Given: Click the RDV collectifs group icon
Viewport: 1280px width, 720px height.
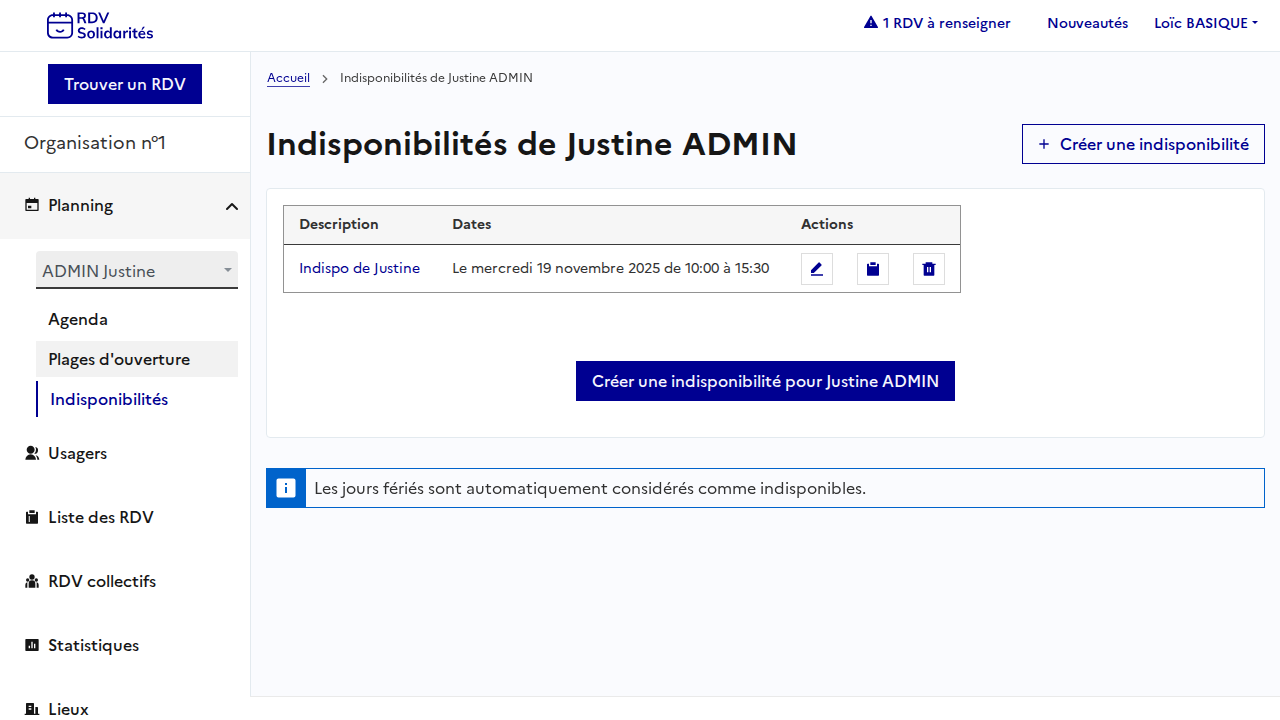Looking at the screenshot, I should (x=32, y=581).
